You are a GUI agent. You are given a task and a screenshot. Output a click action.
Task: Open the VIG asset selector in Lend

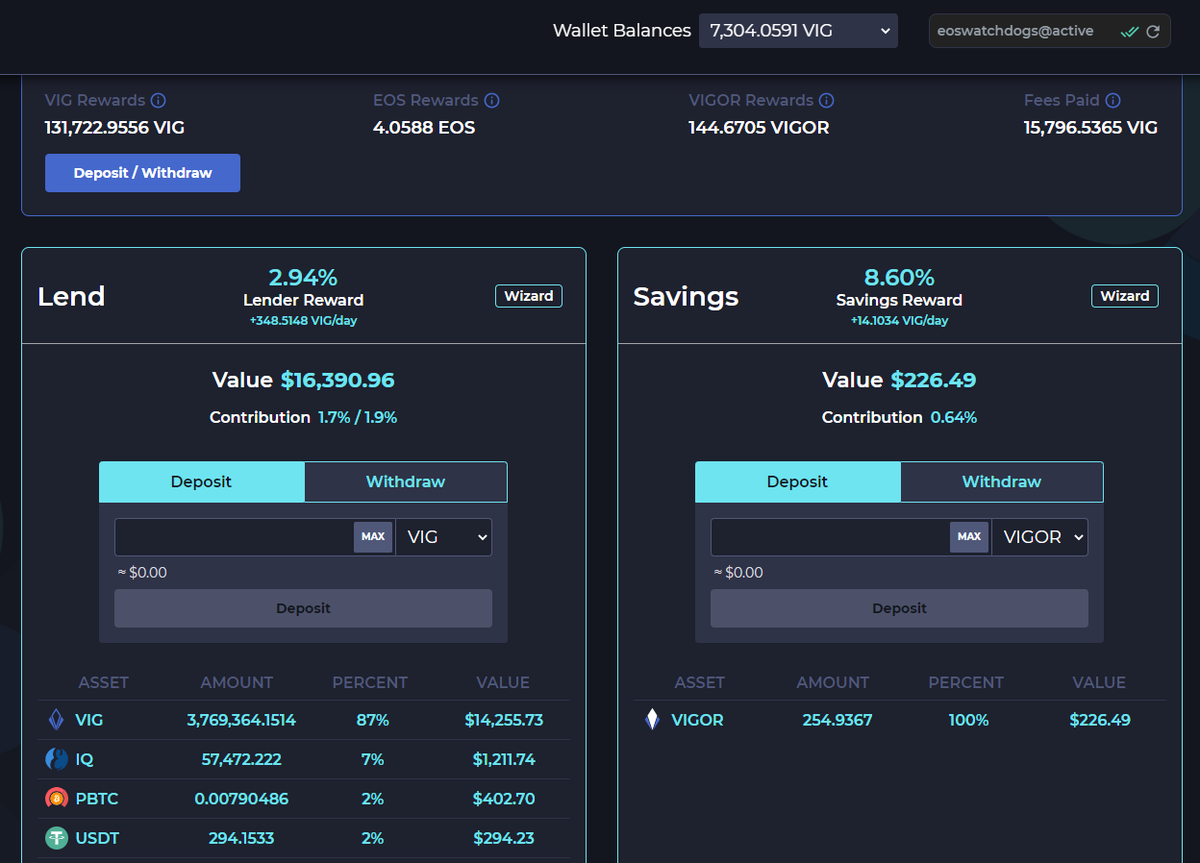tap(444, 537)
